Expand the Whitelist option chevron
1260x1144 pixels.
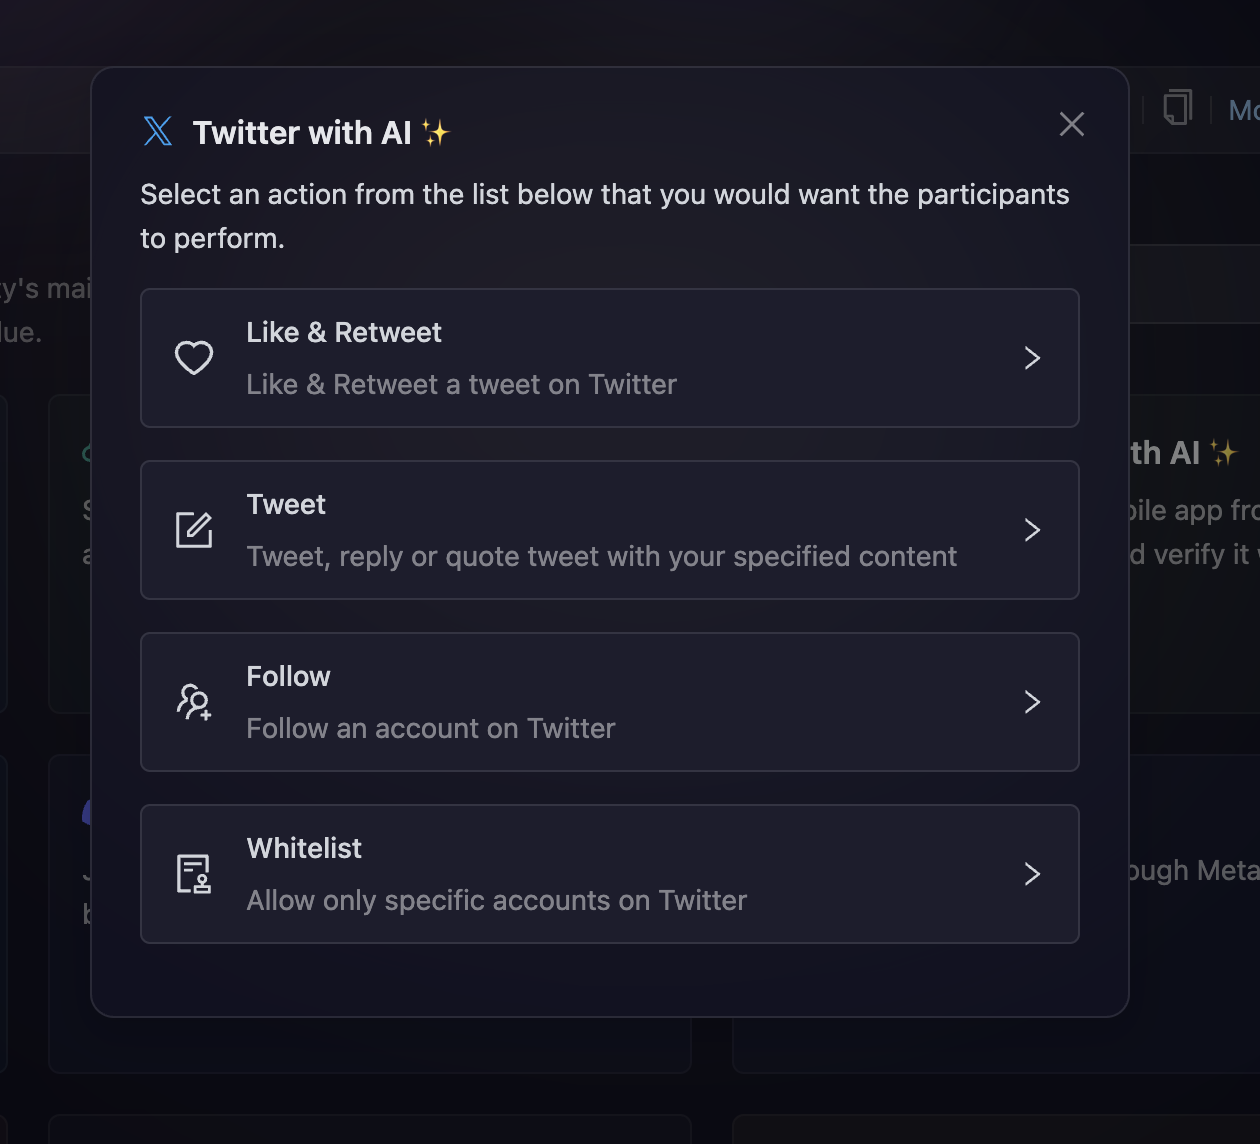coord(1032,874)
